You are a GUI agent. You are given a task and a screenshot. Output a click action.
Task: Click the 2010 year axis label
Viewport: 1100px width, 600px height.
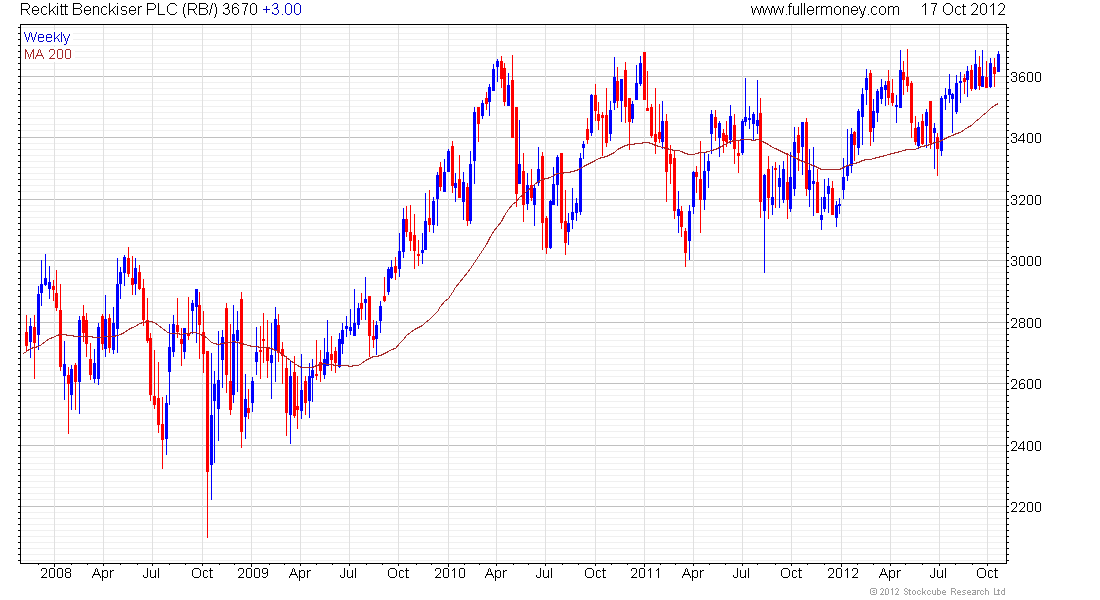point(450,573)
